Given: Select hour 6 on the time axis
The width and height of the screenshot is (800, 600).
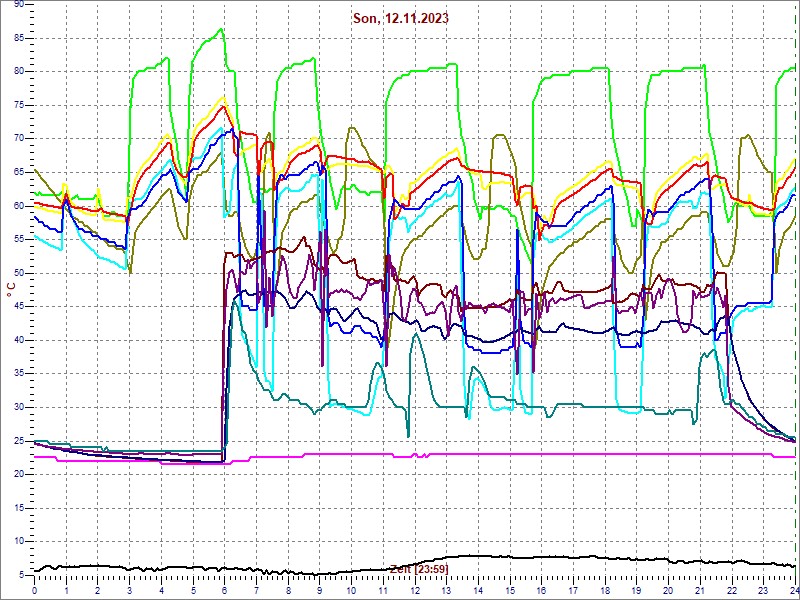Looking at the screenshot, I should [224, 590].
